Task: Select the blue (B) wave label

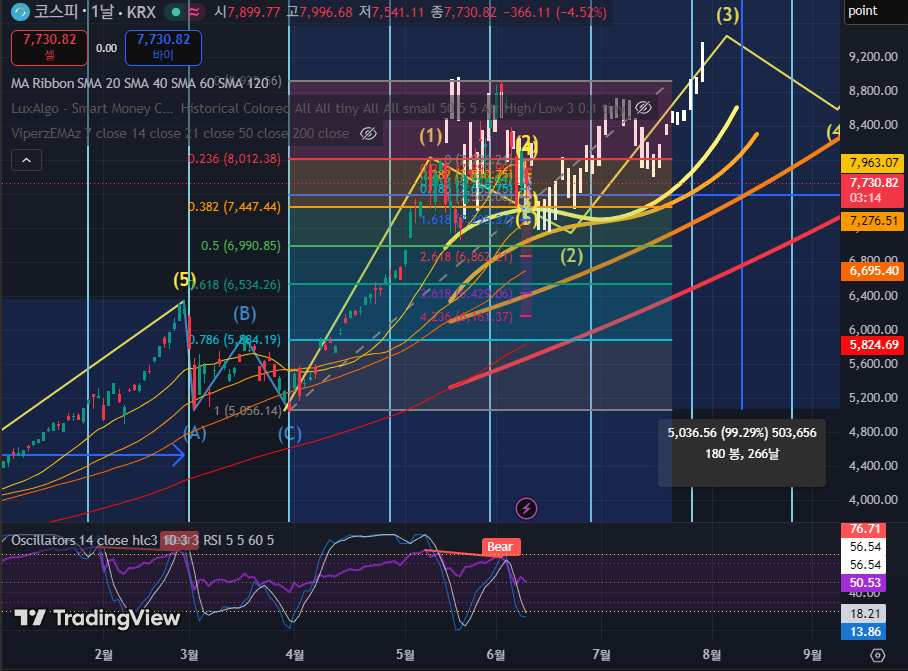Action: [x=244, y=314]
